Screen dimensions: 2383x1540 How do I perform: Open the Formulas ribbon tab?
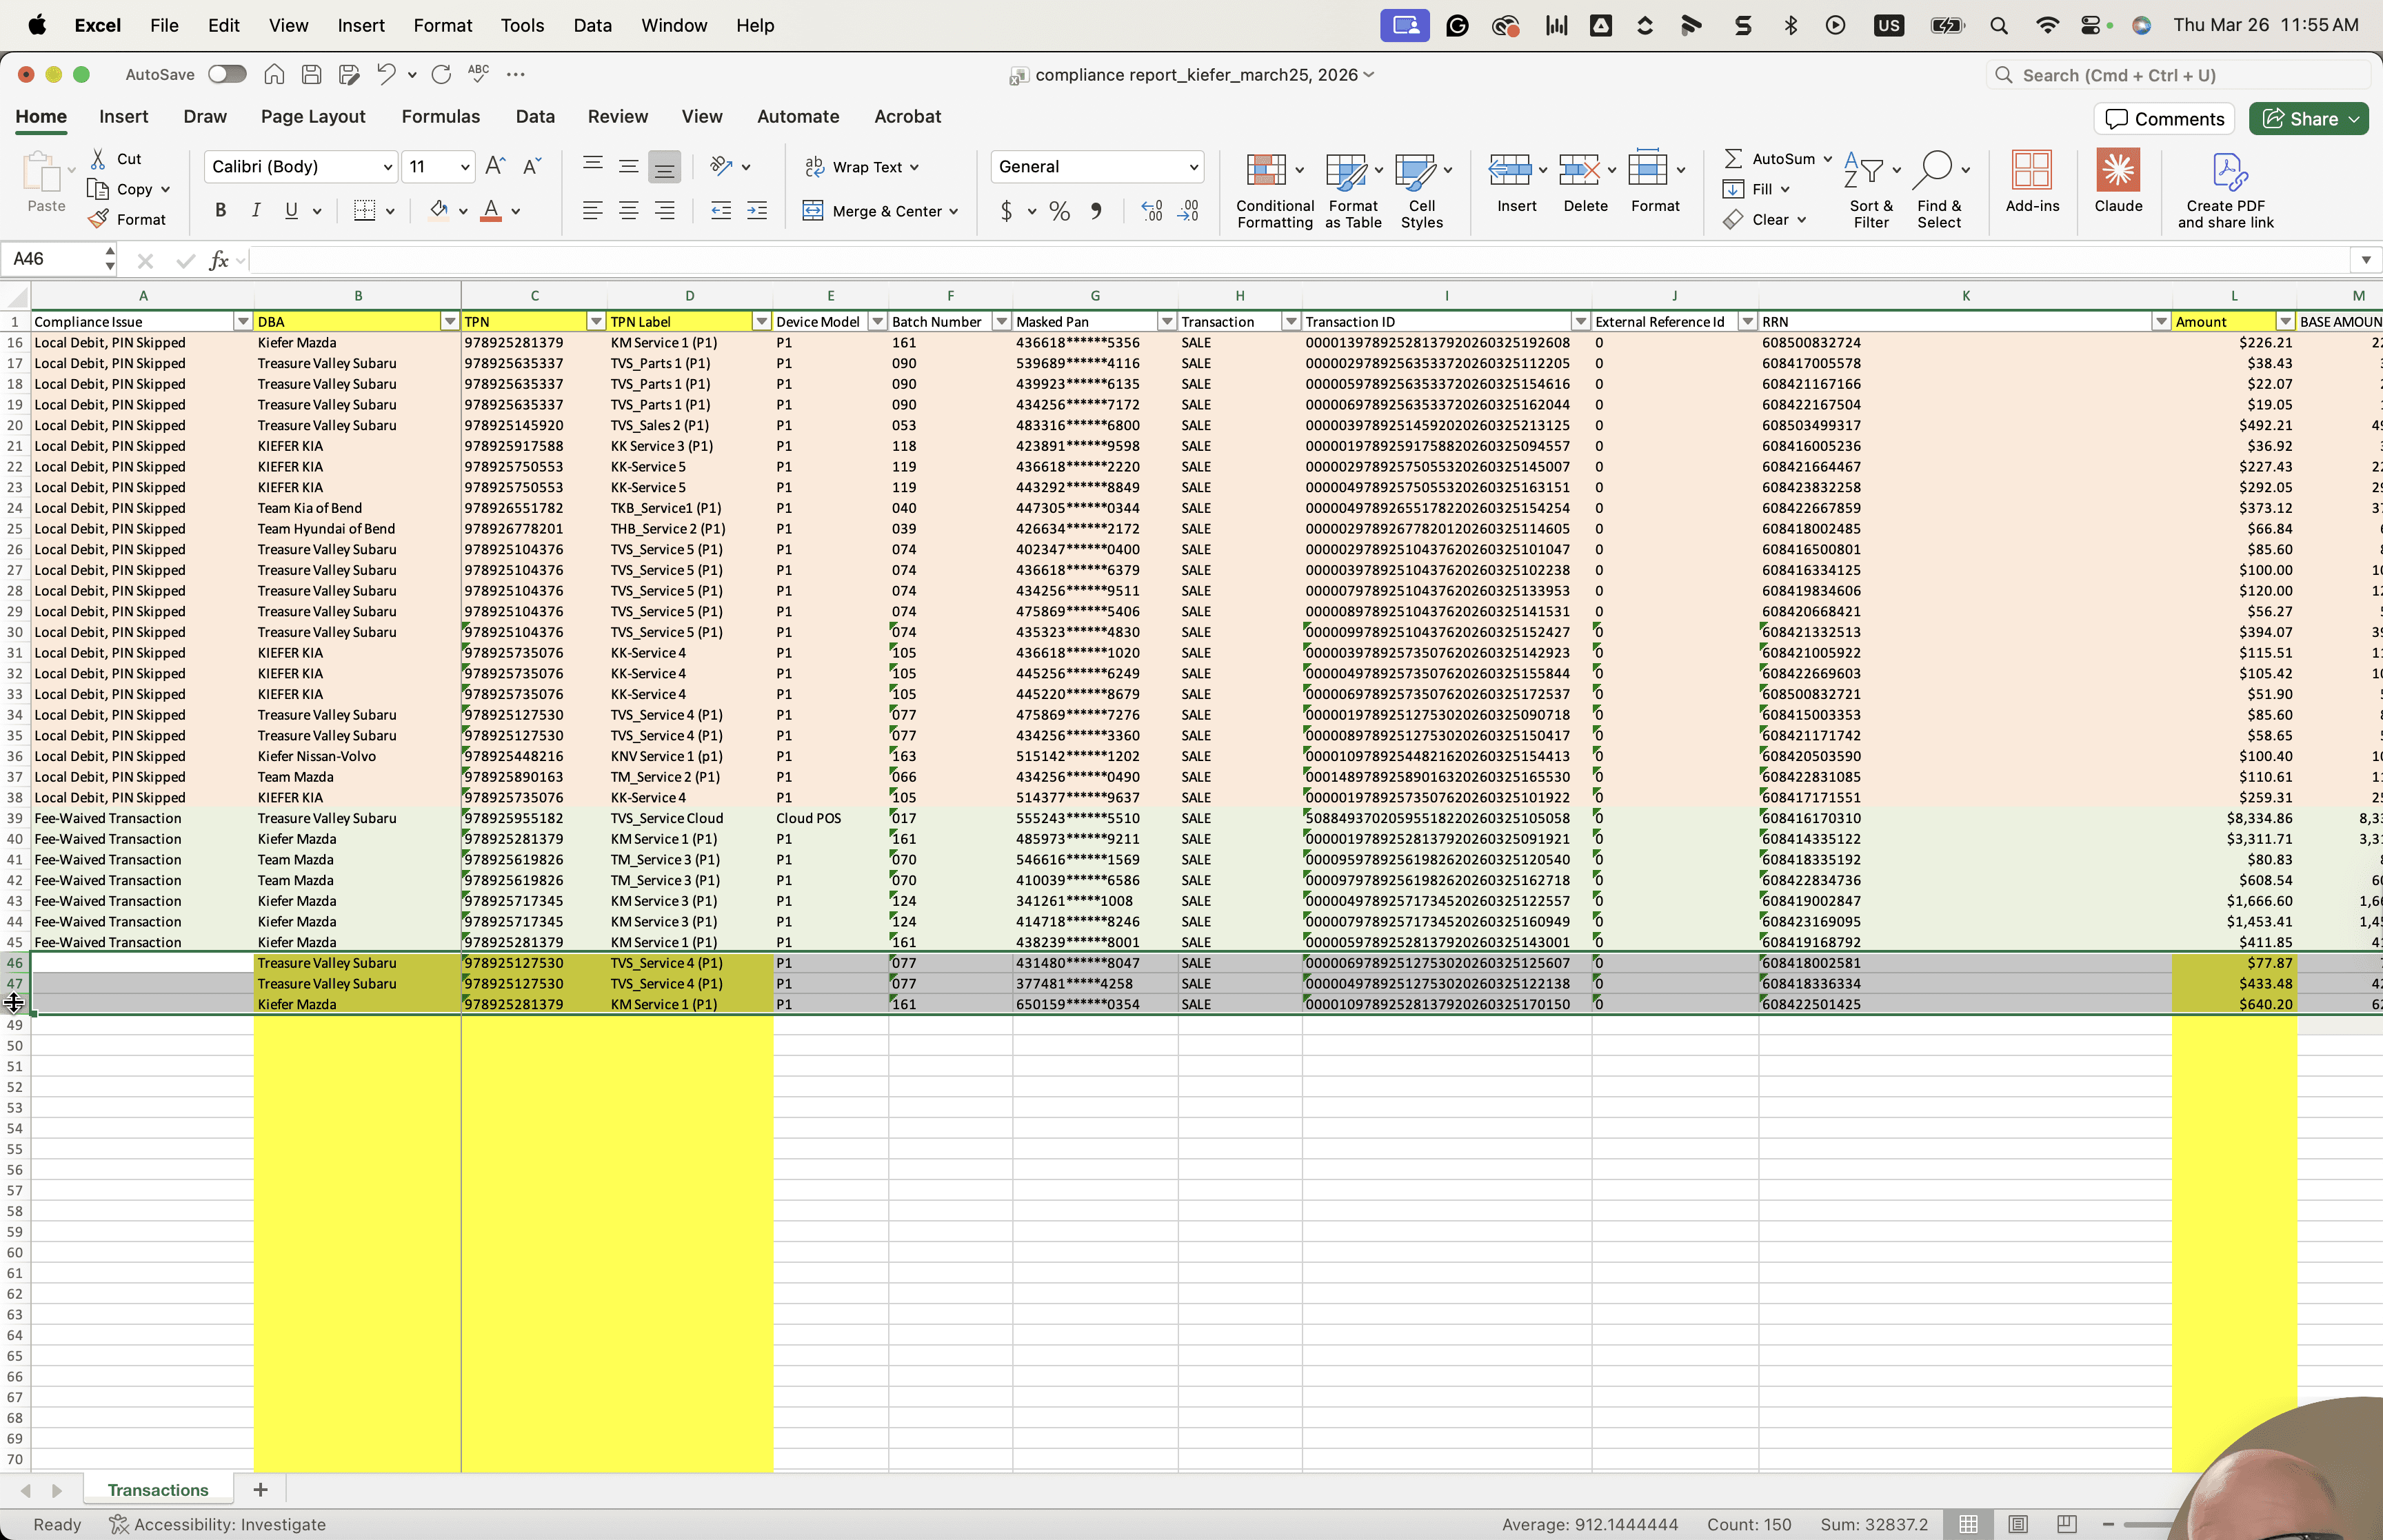[441, 116]
